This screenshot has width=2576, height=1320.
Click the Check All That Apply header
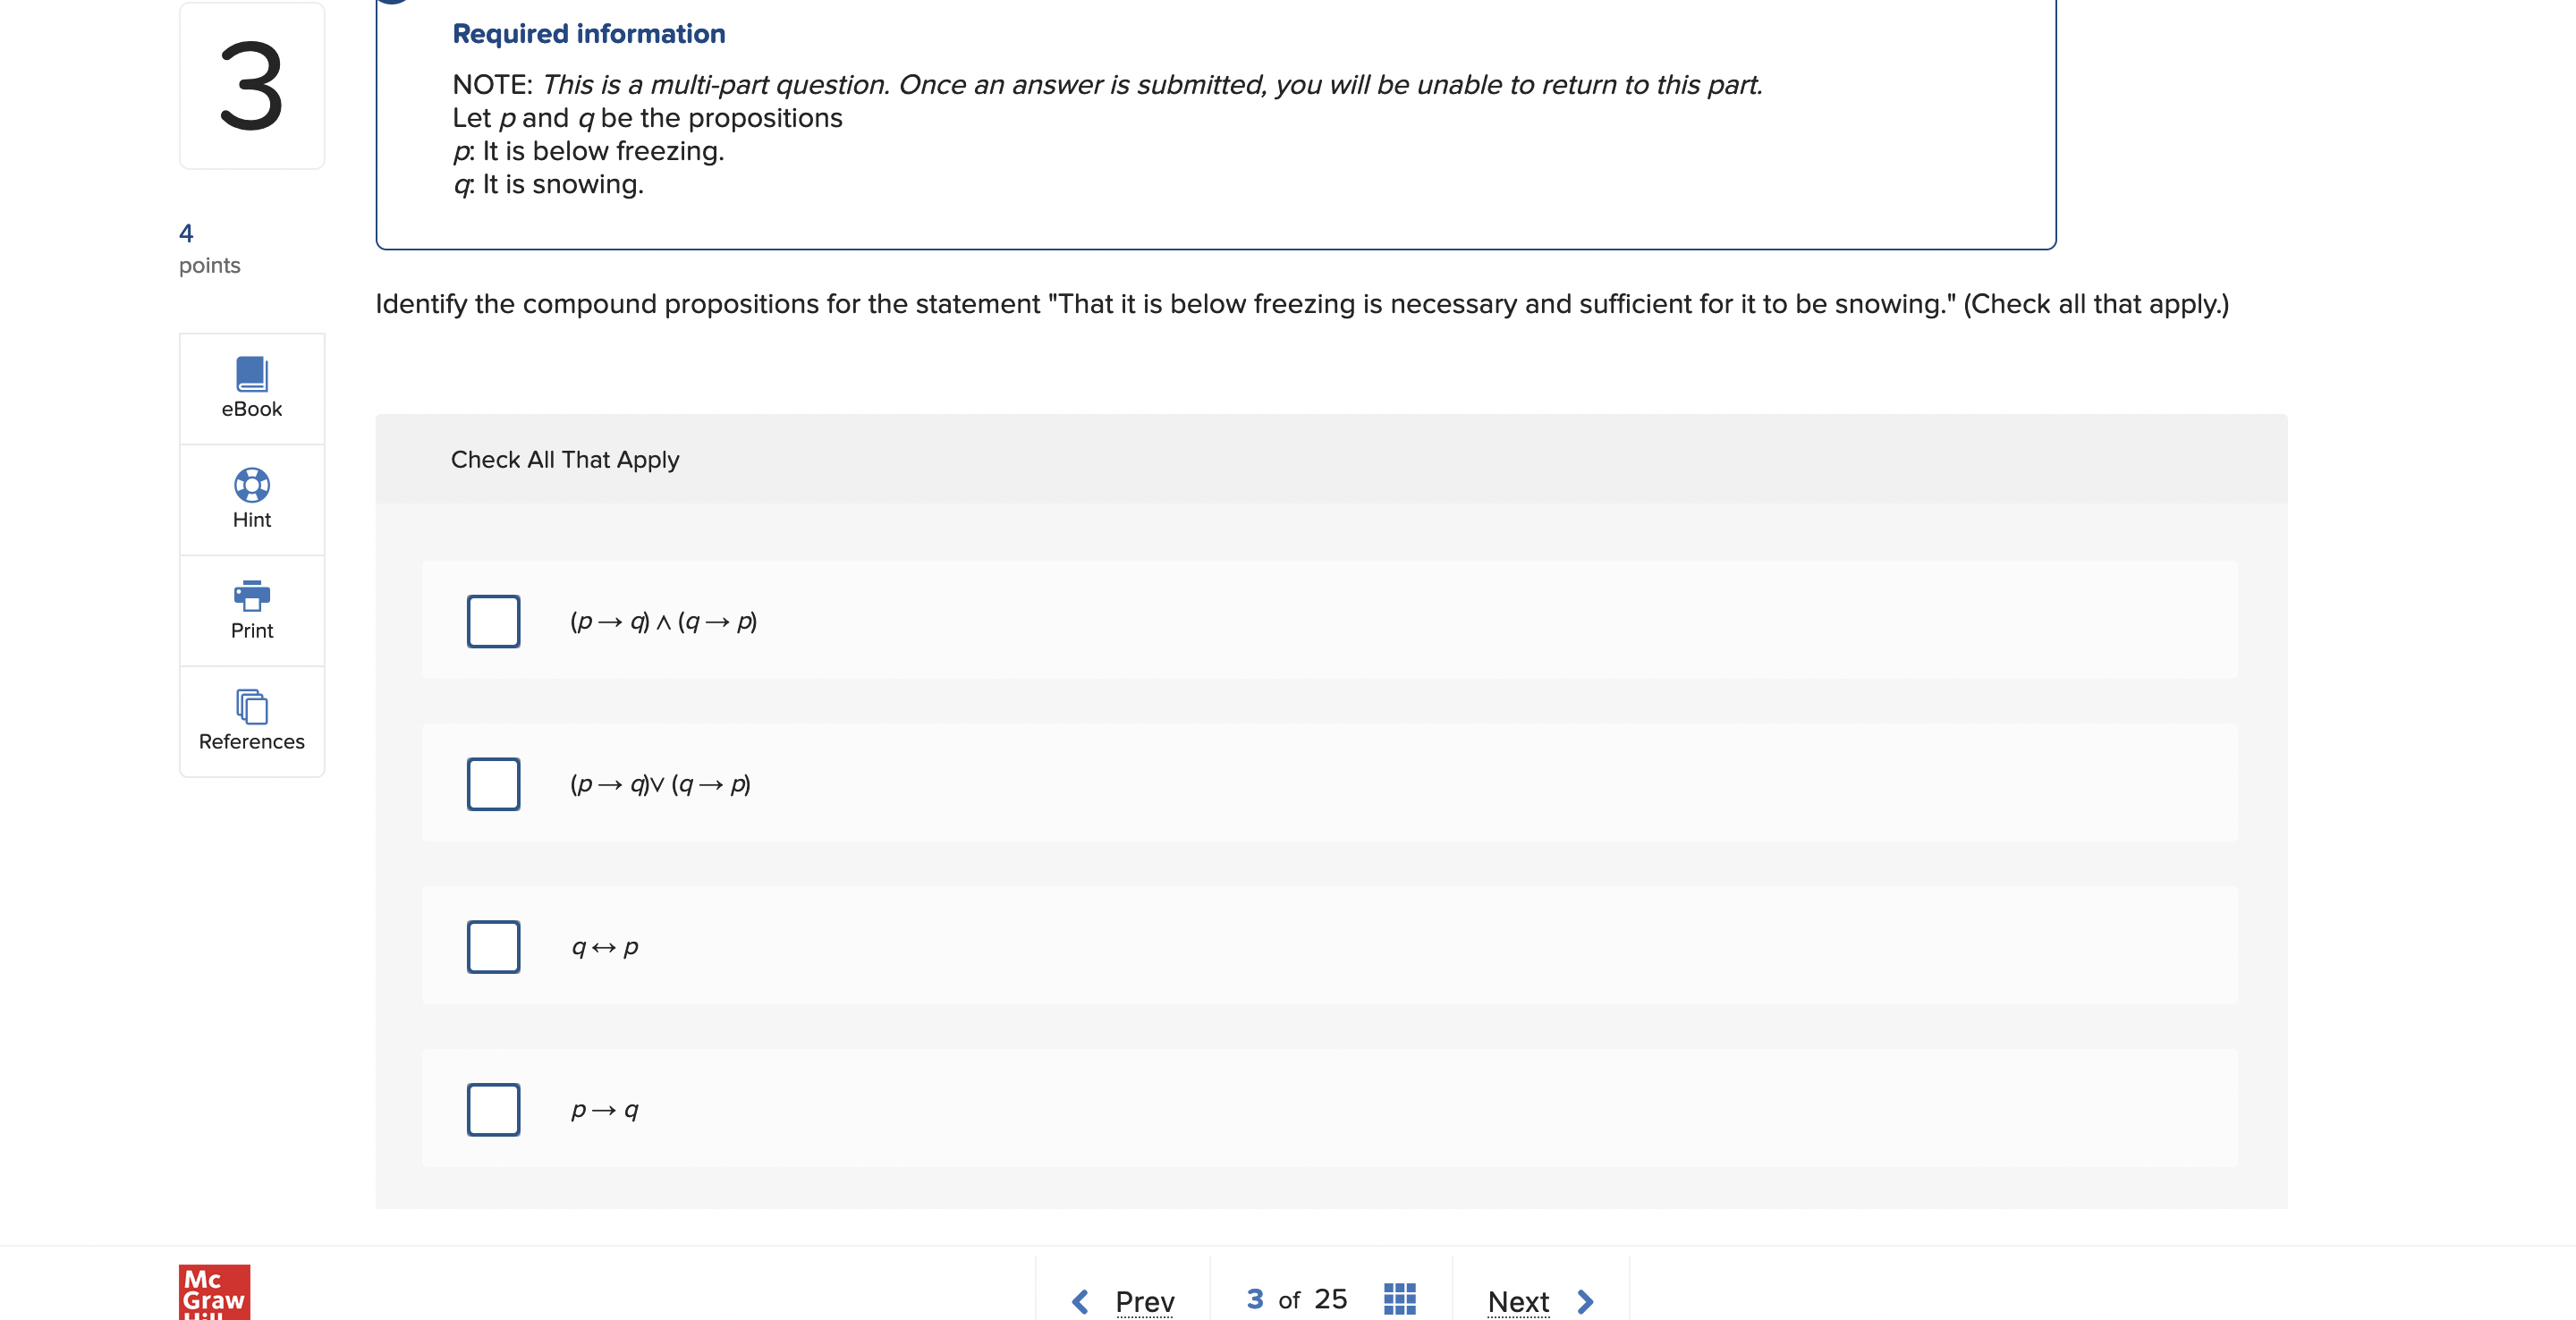tap(565, 459)
